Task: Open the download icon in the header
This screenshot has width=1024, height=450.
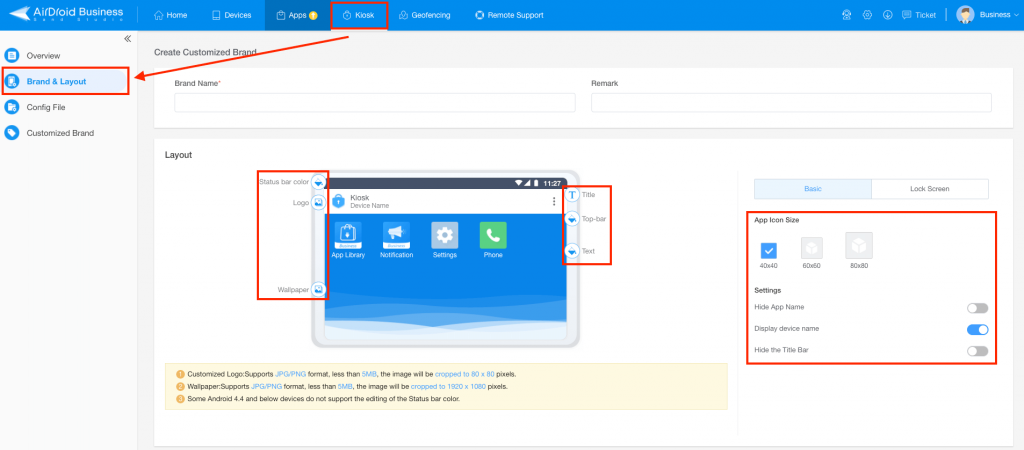Action: [x=887, y=15]
